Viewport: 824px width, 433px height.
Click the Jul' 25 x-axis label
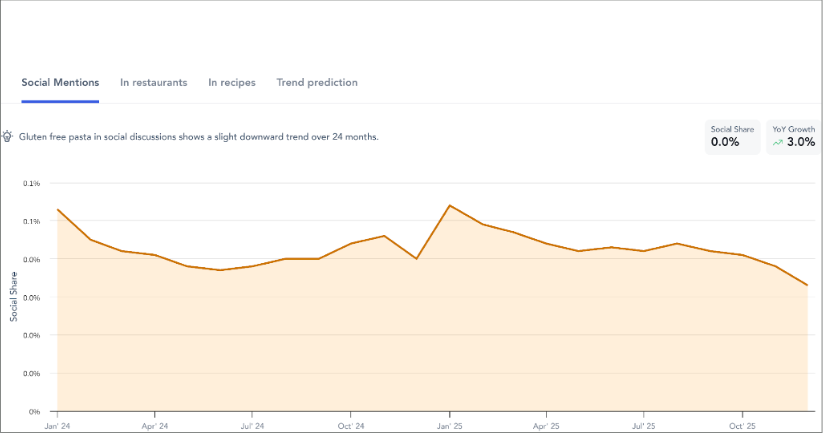(x=644, y=424)
